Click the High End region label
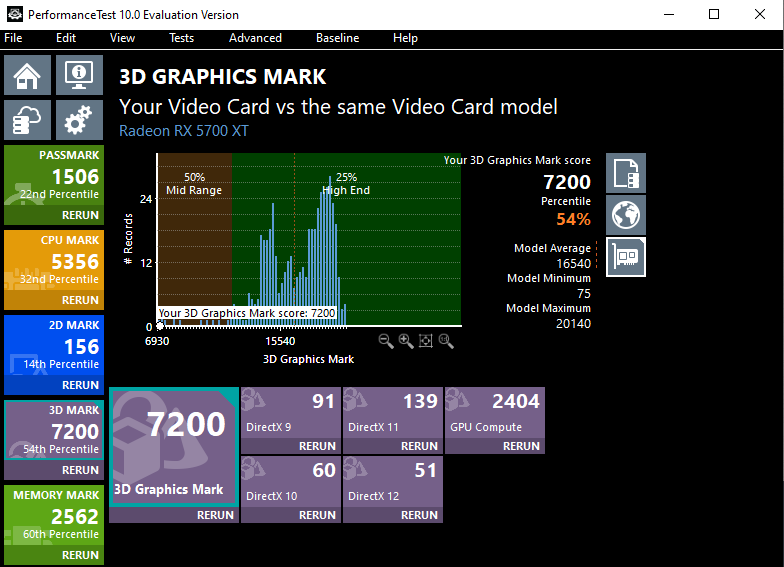The height and width of the screenshot is (567, 784). [x=346, y=190]
